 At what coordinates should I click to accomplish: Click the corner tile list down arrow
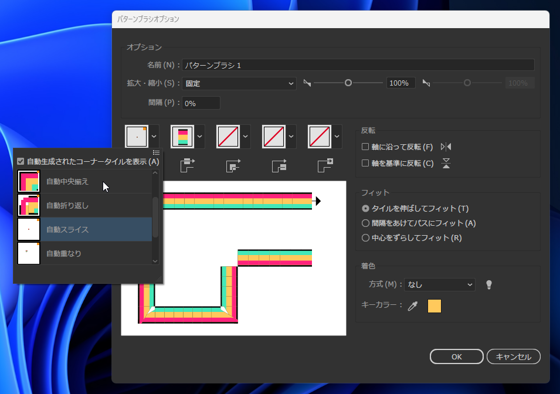[155, 261]
